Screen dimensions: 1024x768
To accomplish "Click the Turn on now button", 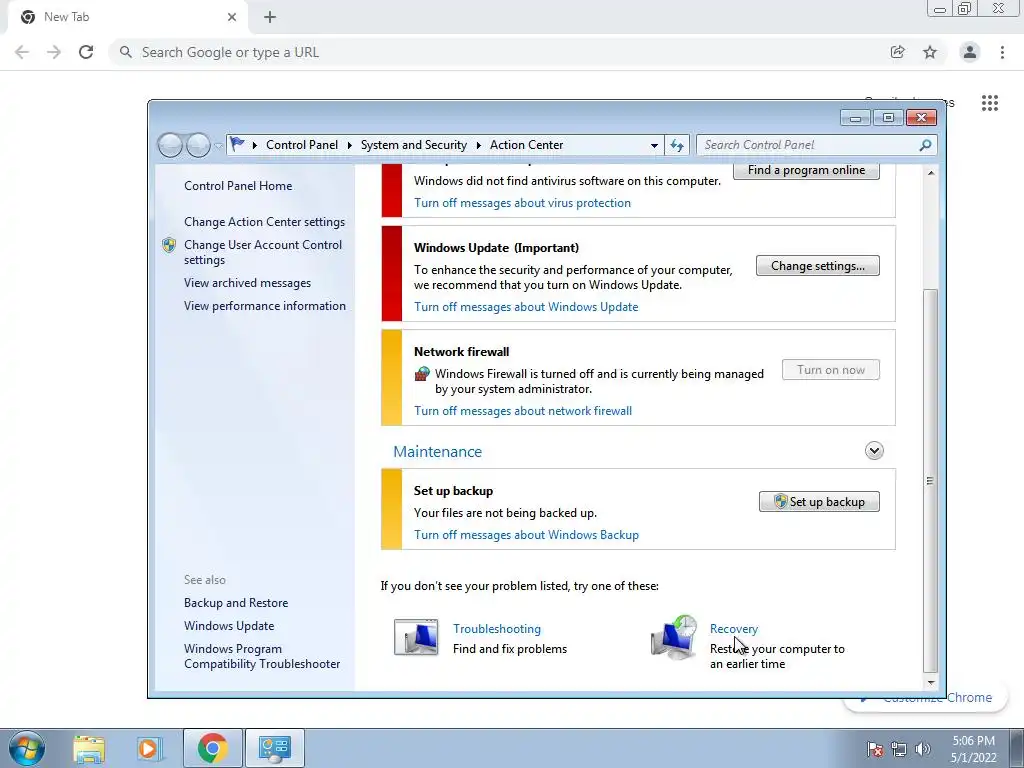I will point(831,370).
